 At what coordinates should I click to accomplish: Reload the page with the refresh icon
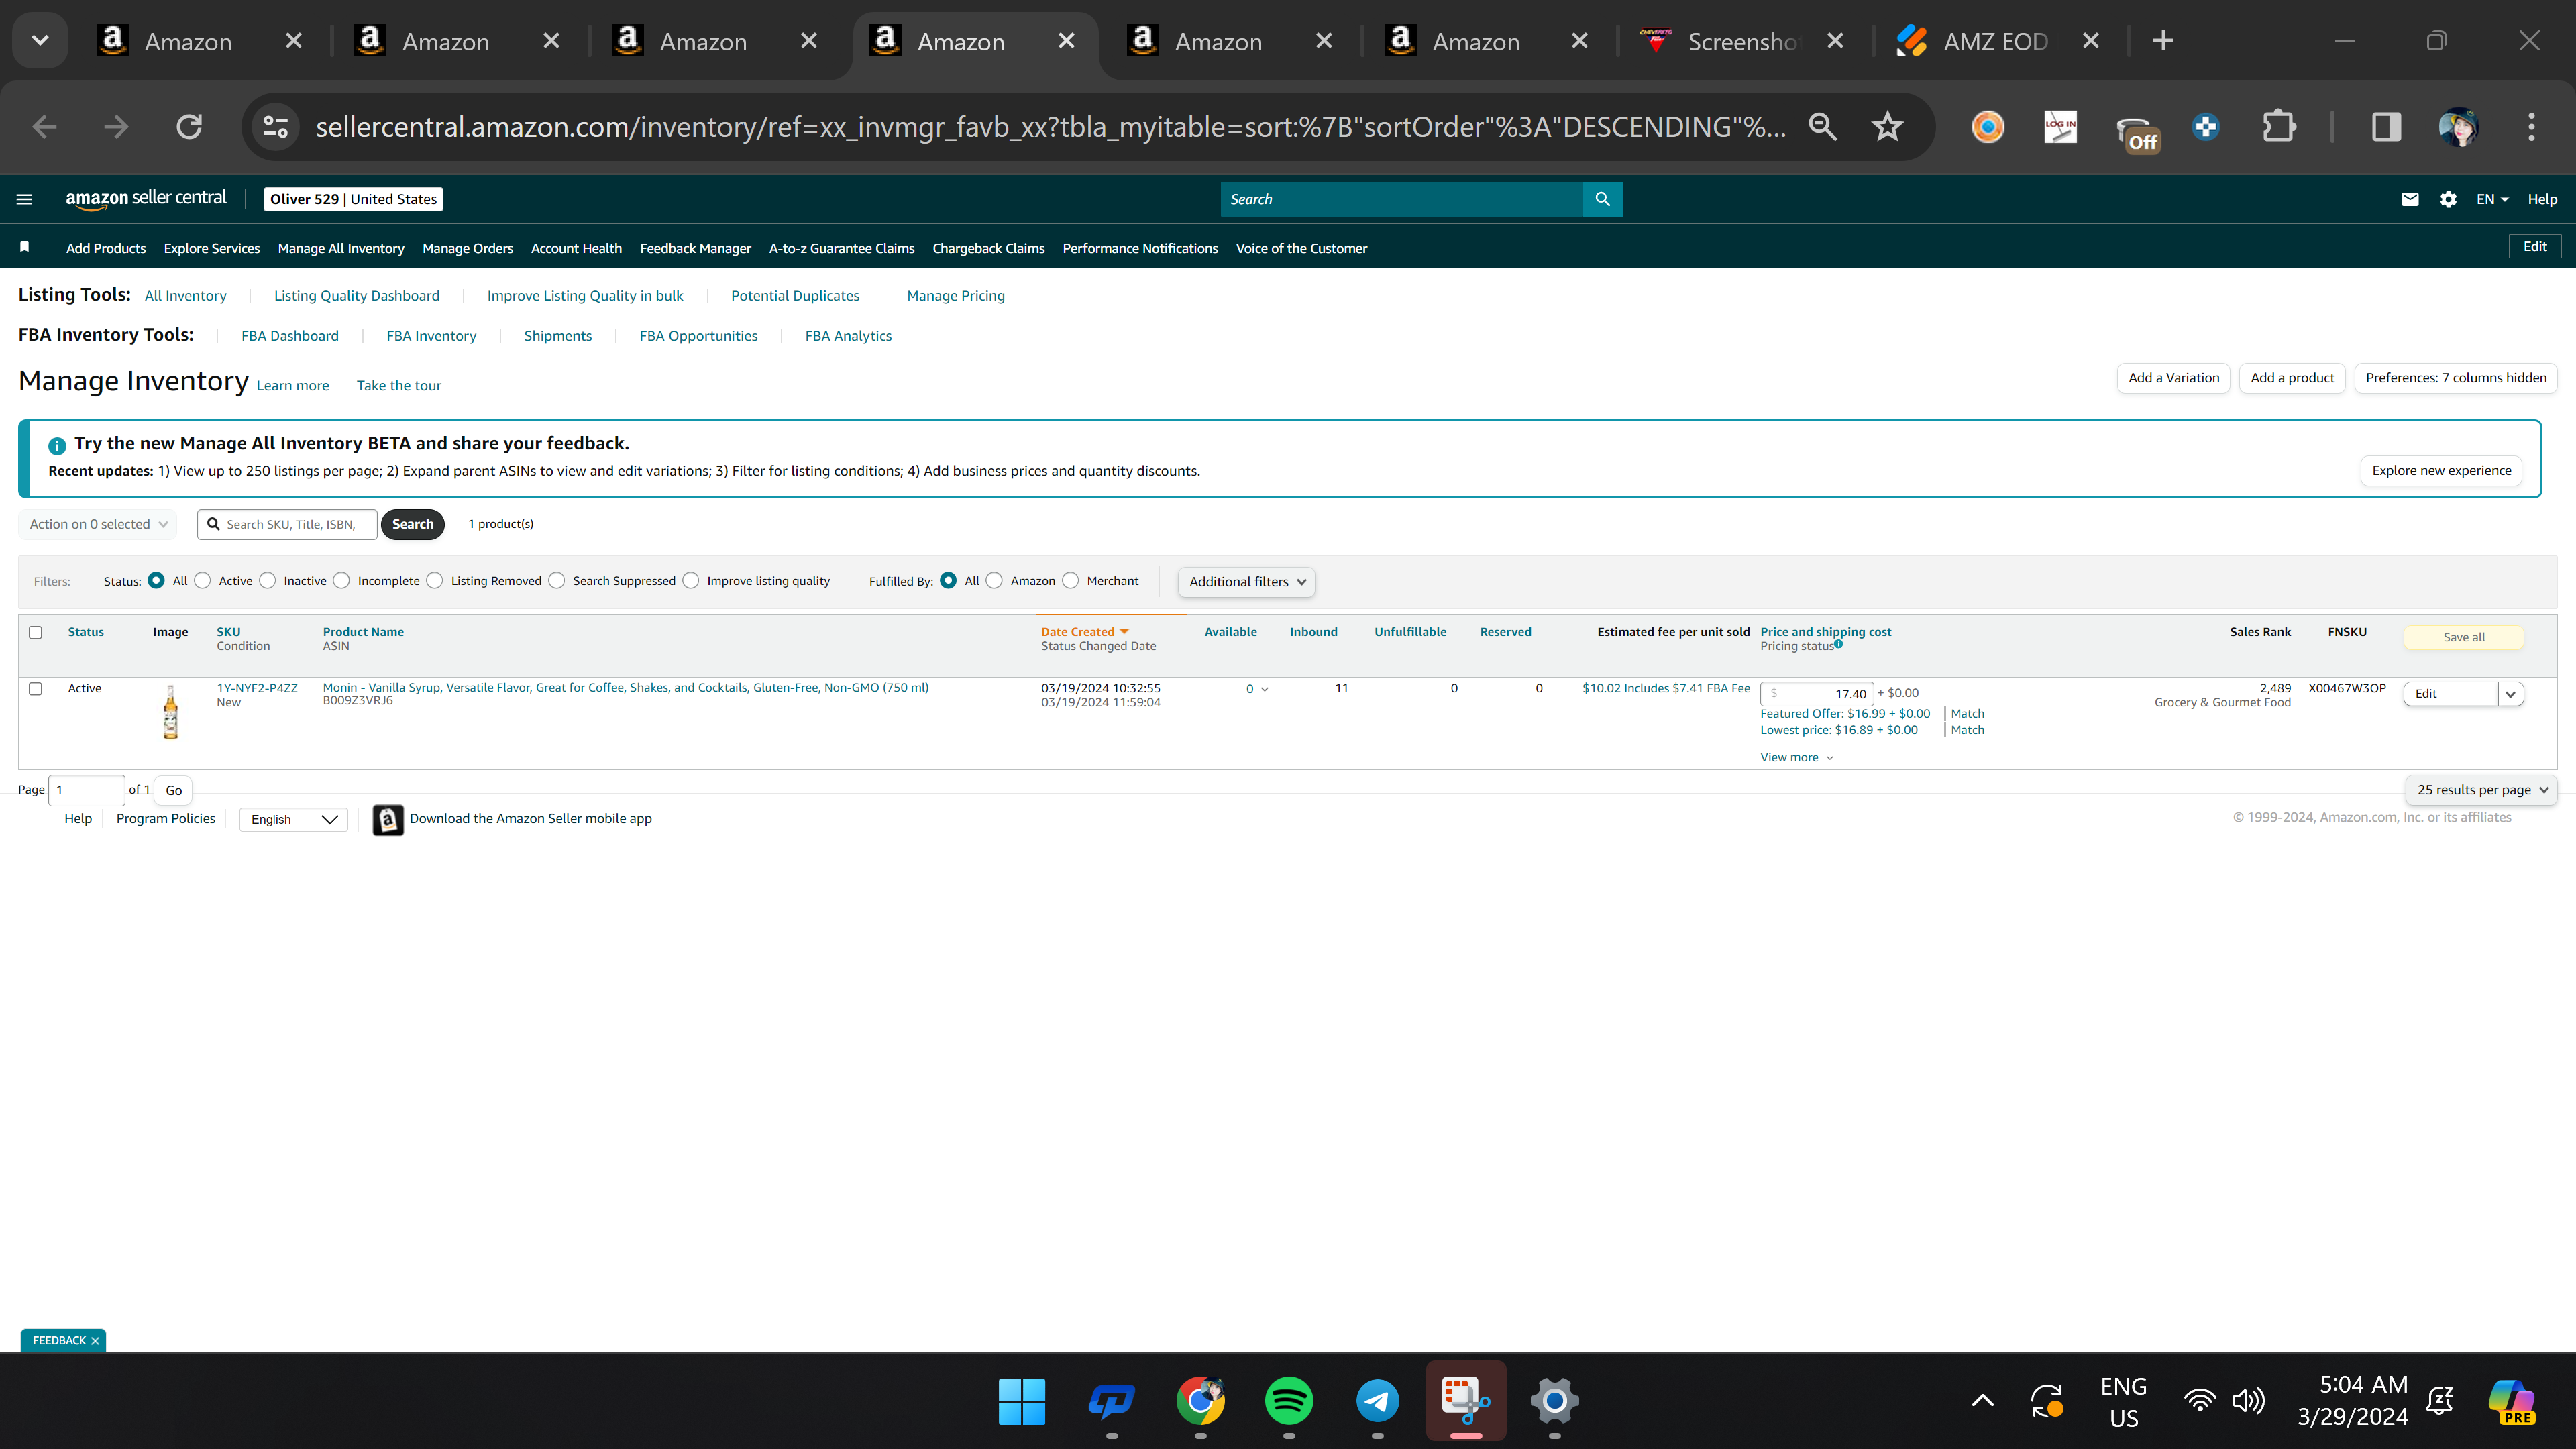[189, 127]
